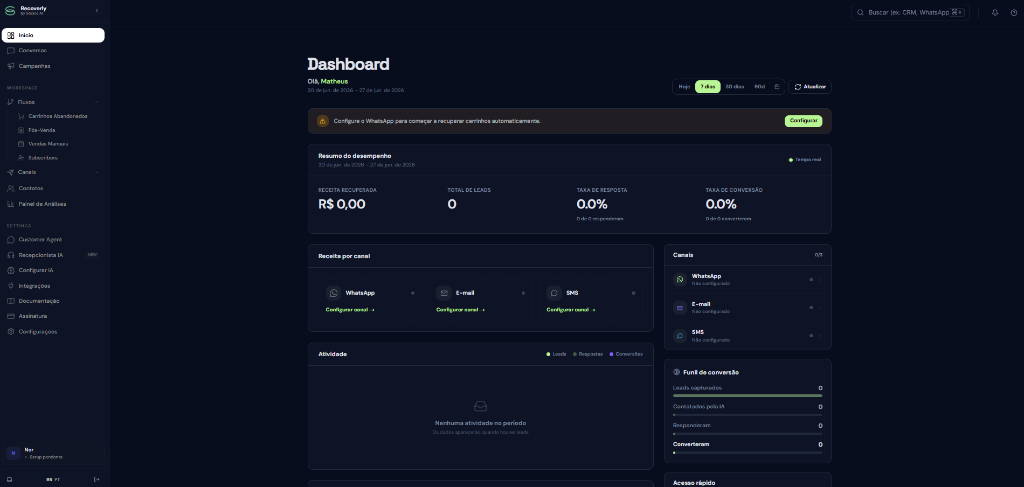Image resolution: width=1024 pixels, height=487 pixels.
Task: Click E-mail icon in Receita por canal
Action: [x=444, y=293]
